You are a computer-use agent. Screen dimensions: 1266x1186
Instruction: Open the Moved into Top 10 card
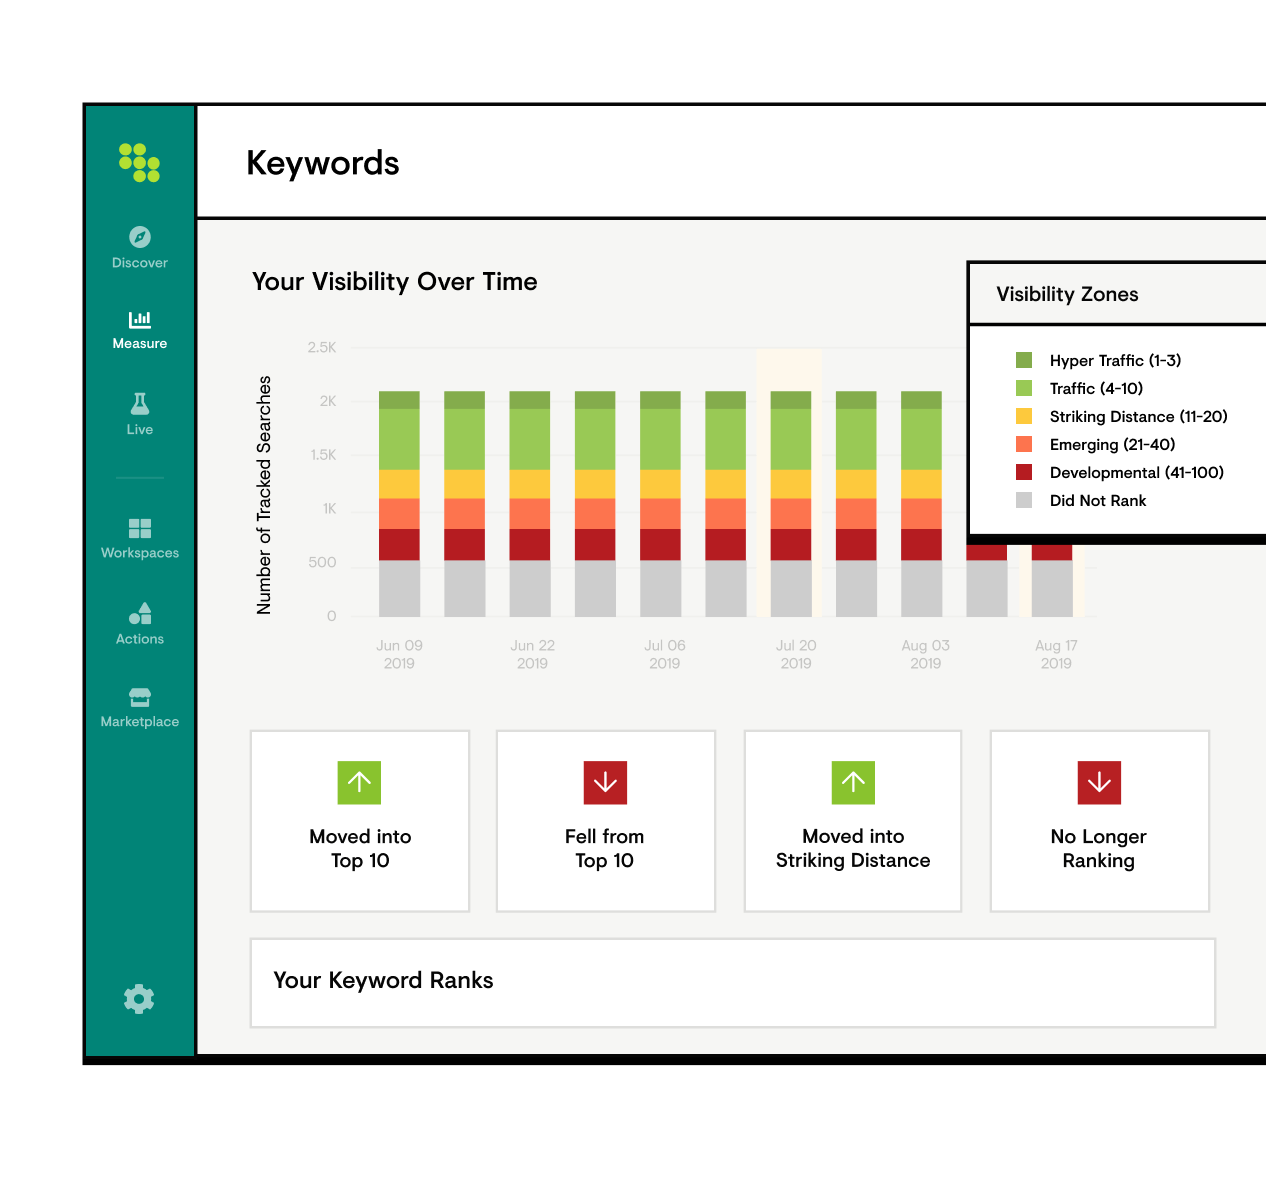pos(360,821)
